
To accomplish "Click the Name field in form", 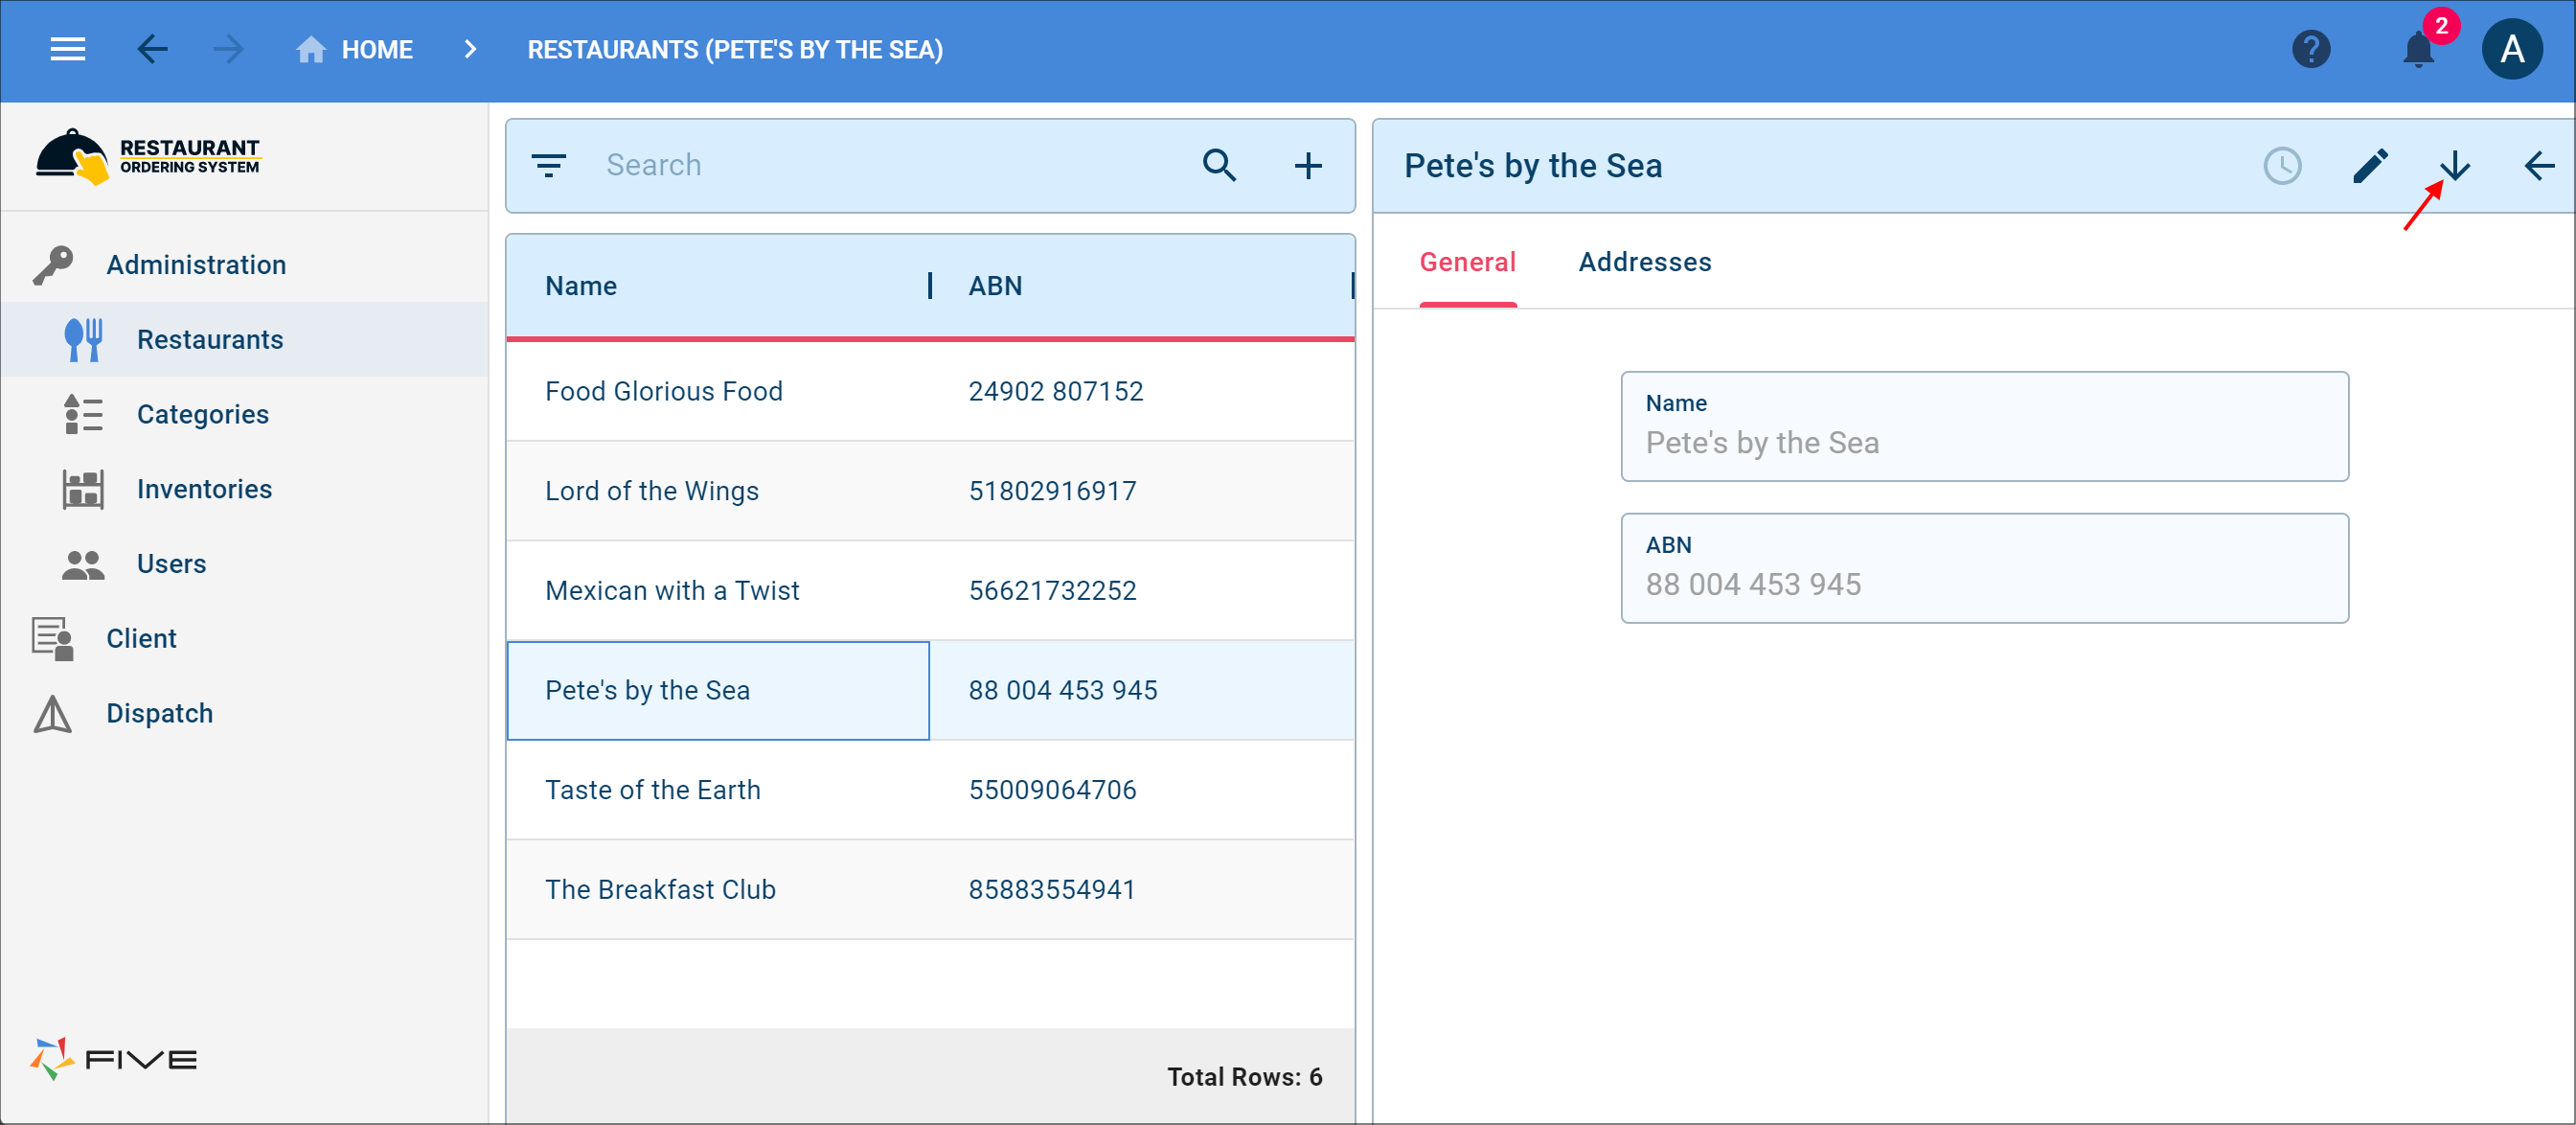I will pyautogui.click(x=1984, y=427).
